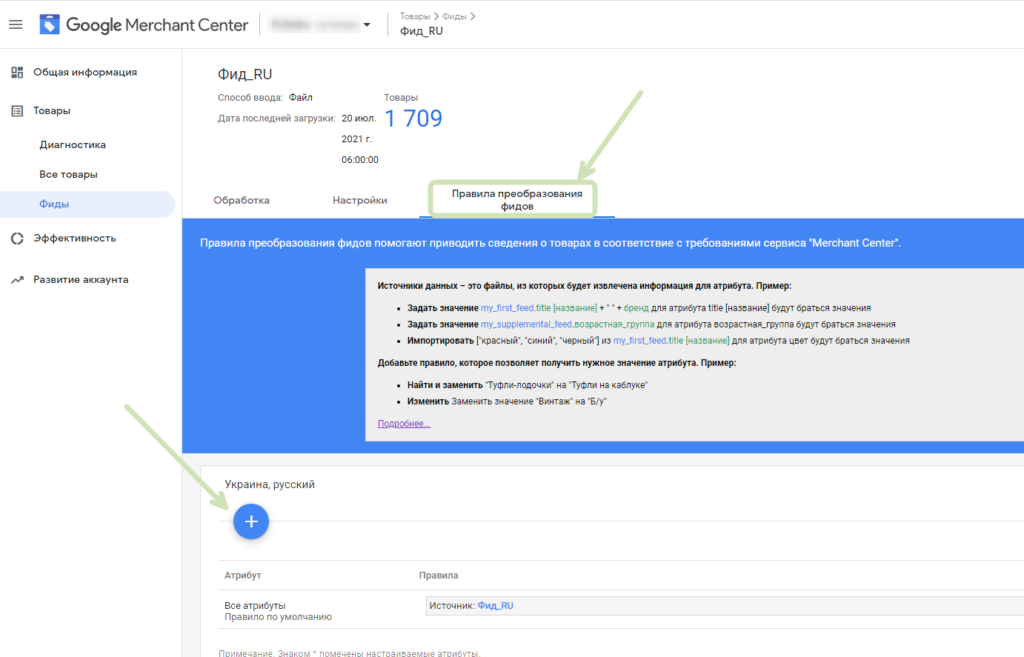Switch to the Обработка tab
1024x657 pixels.
pyautogui.click(x=241, y=200)
